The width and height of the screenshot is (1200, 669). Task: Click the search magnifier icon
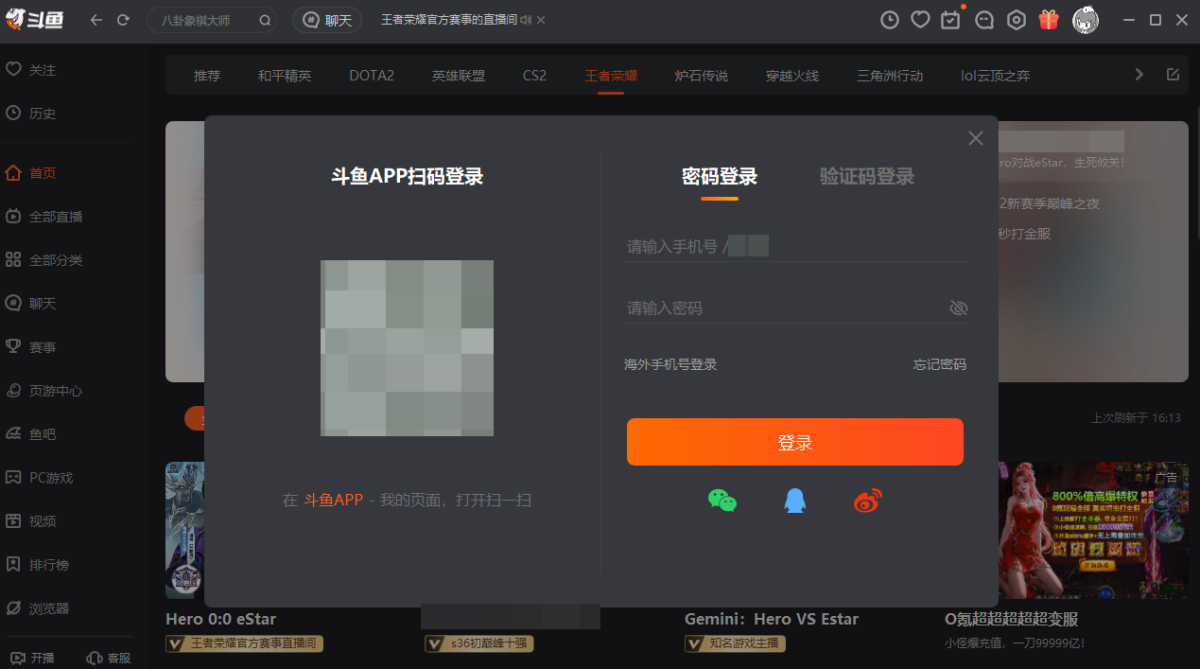point(265,20)
